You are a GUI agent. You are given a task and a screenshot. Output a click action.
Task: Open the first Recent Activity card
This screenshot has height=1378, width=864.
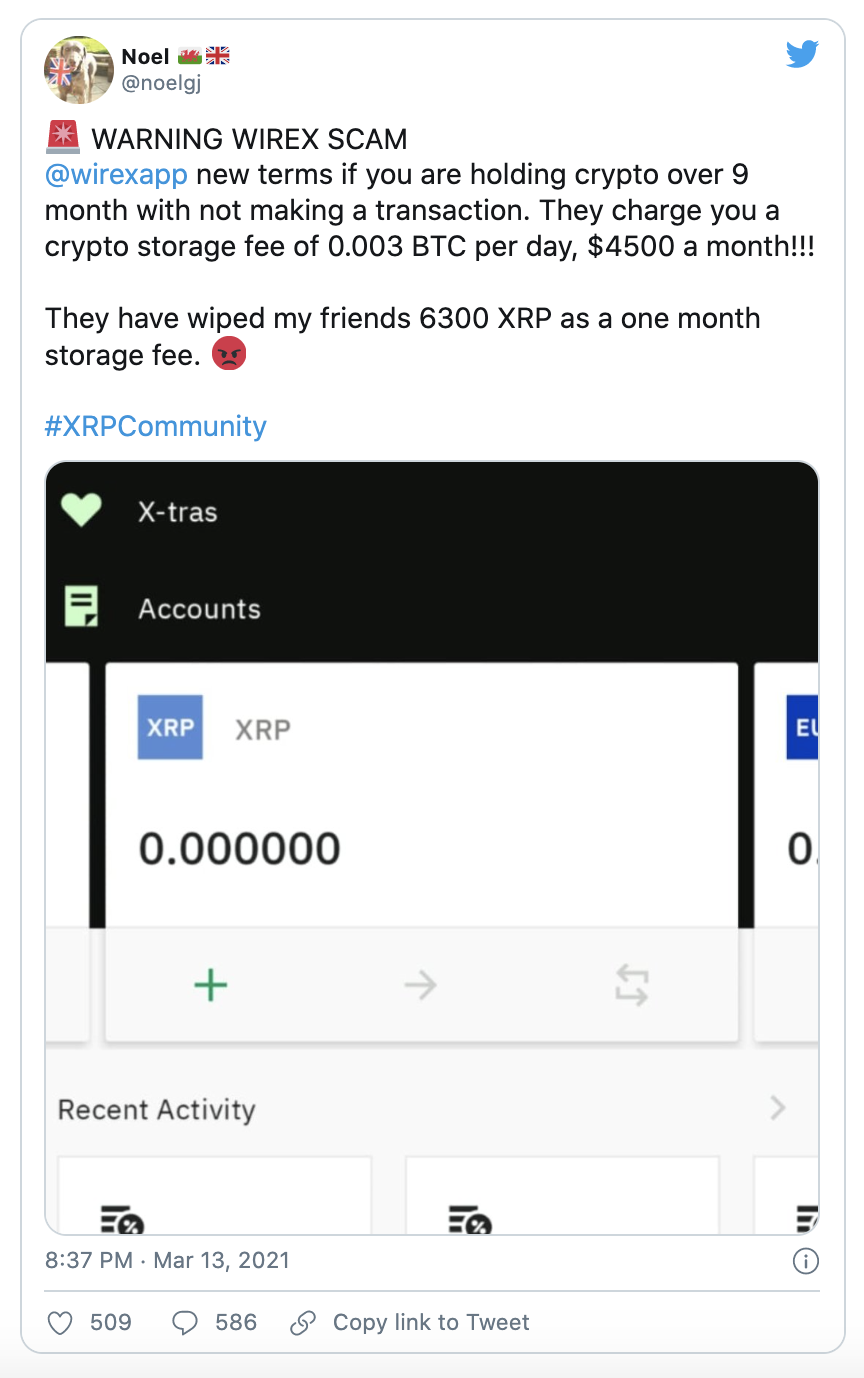coord(215,1196)
